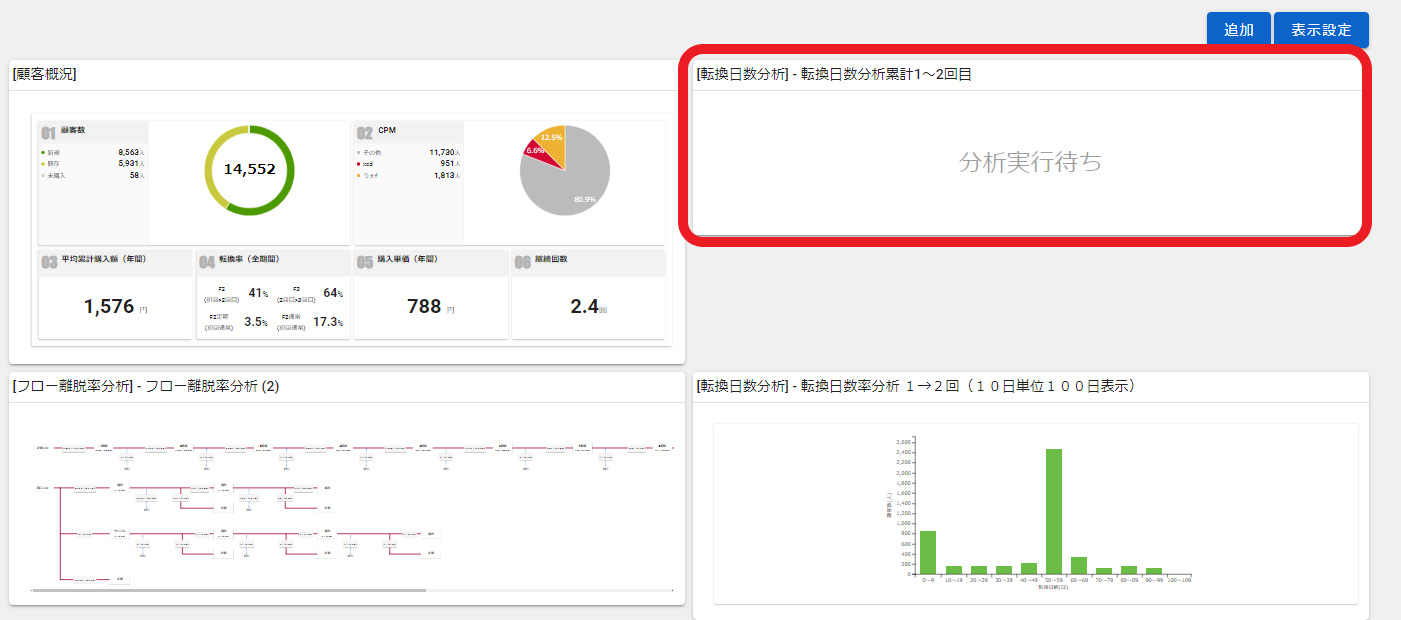This screenshot has height=620, width=1401.
Task: Click the tallest 50~59 day bar
Action: 1054,510
